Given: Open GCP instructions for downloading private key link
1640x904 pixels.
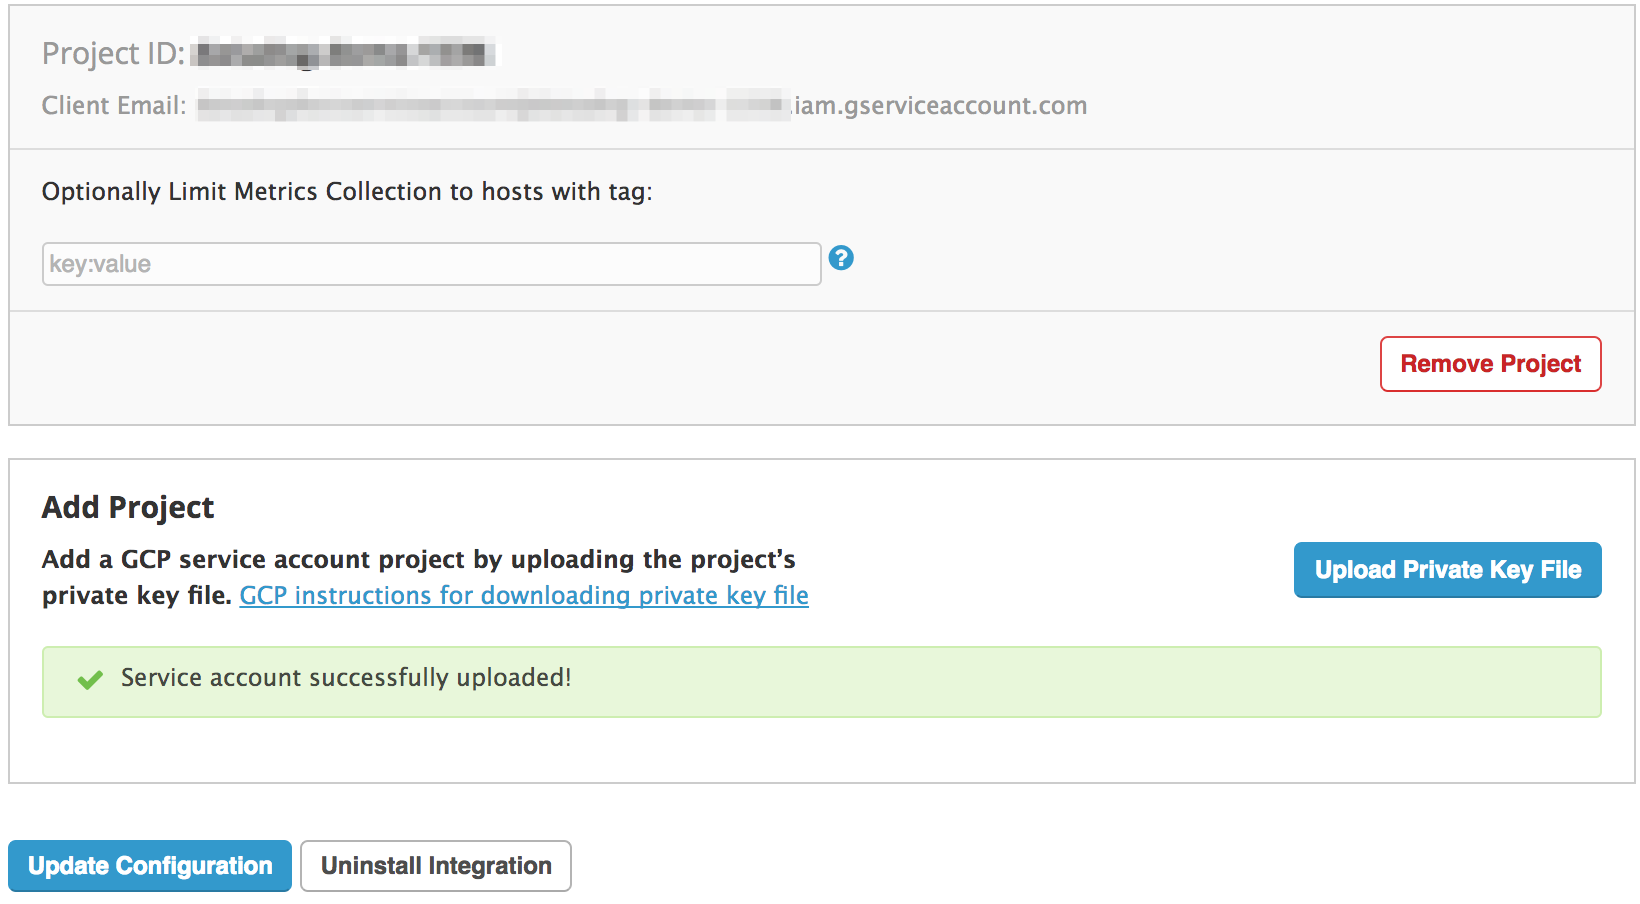Looking at the screenshot, I should pos(524,595).
